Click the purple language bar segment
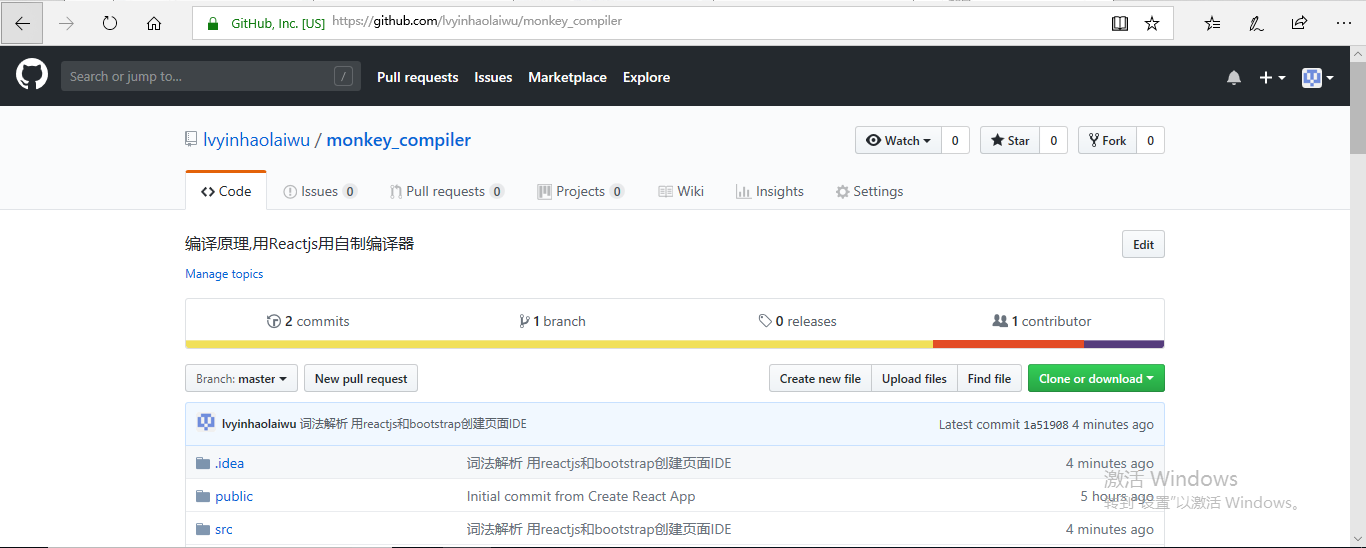 pos(1124,344)
